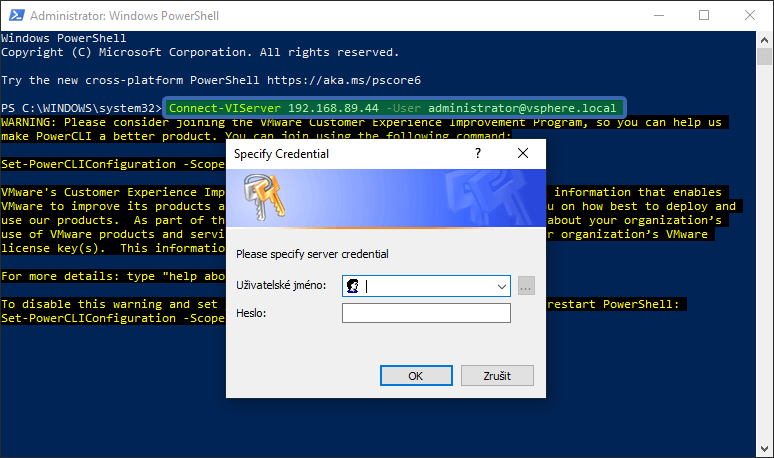Close the PowerShell window
This screenshot has width=774, height=458.
[750, 15]
